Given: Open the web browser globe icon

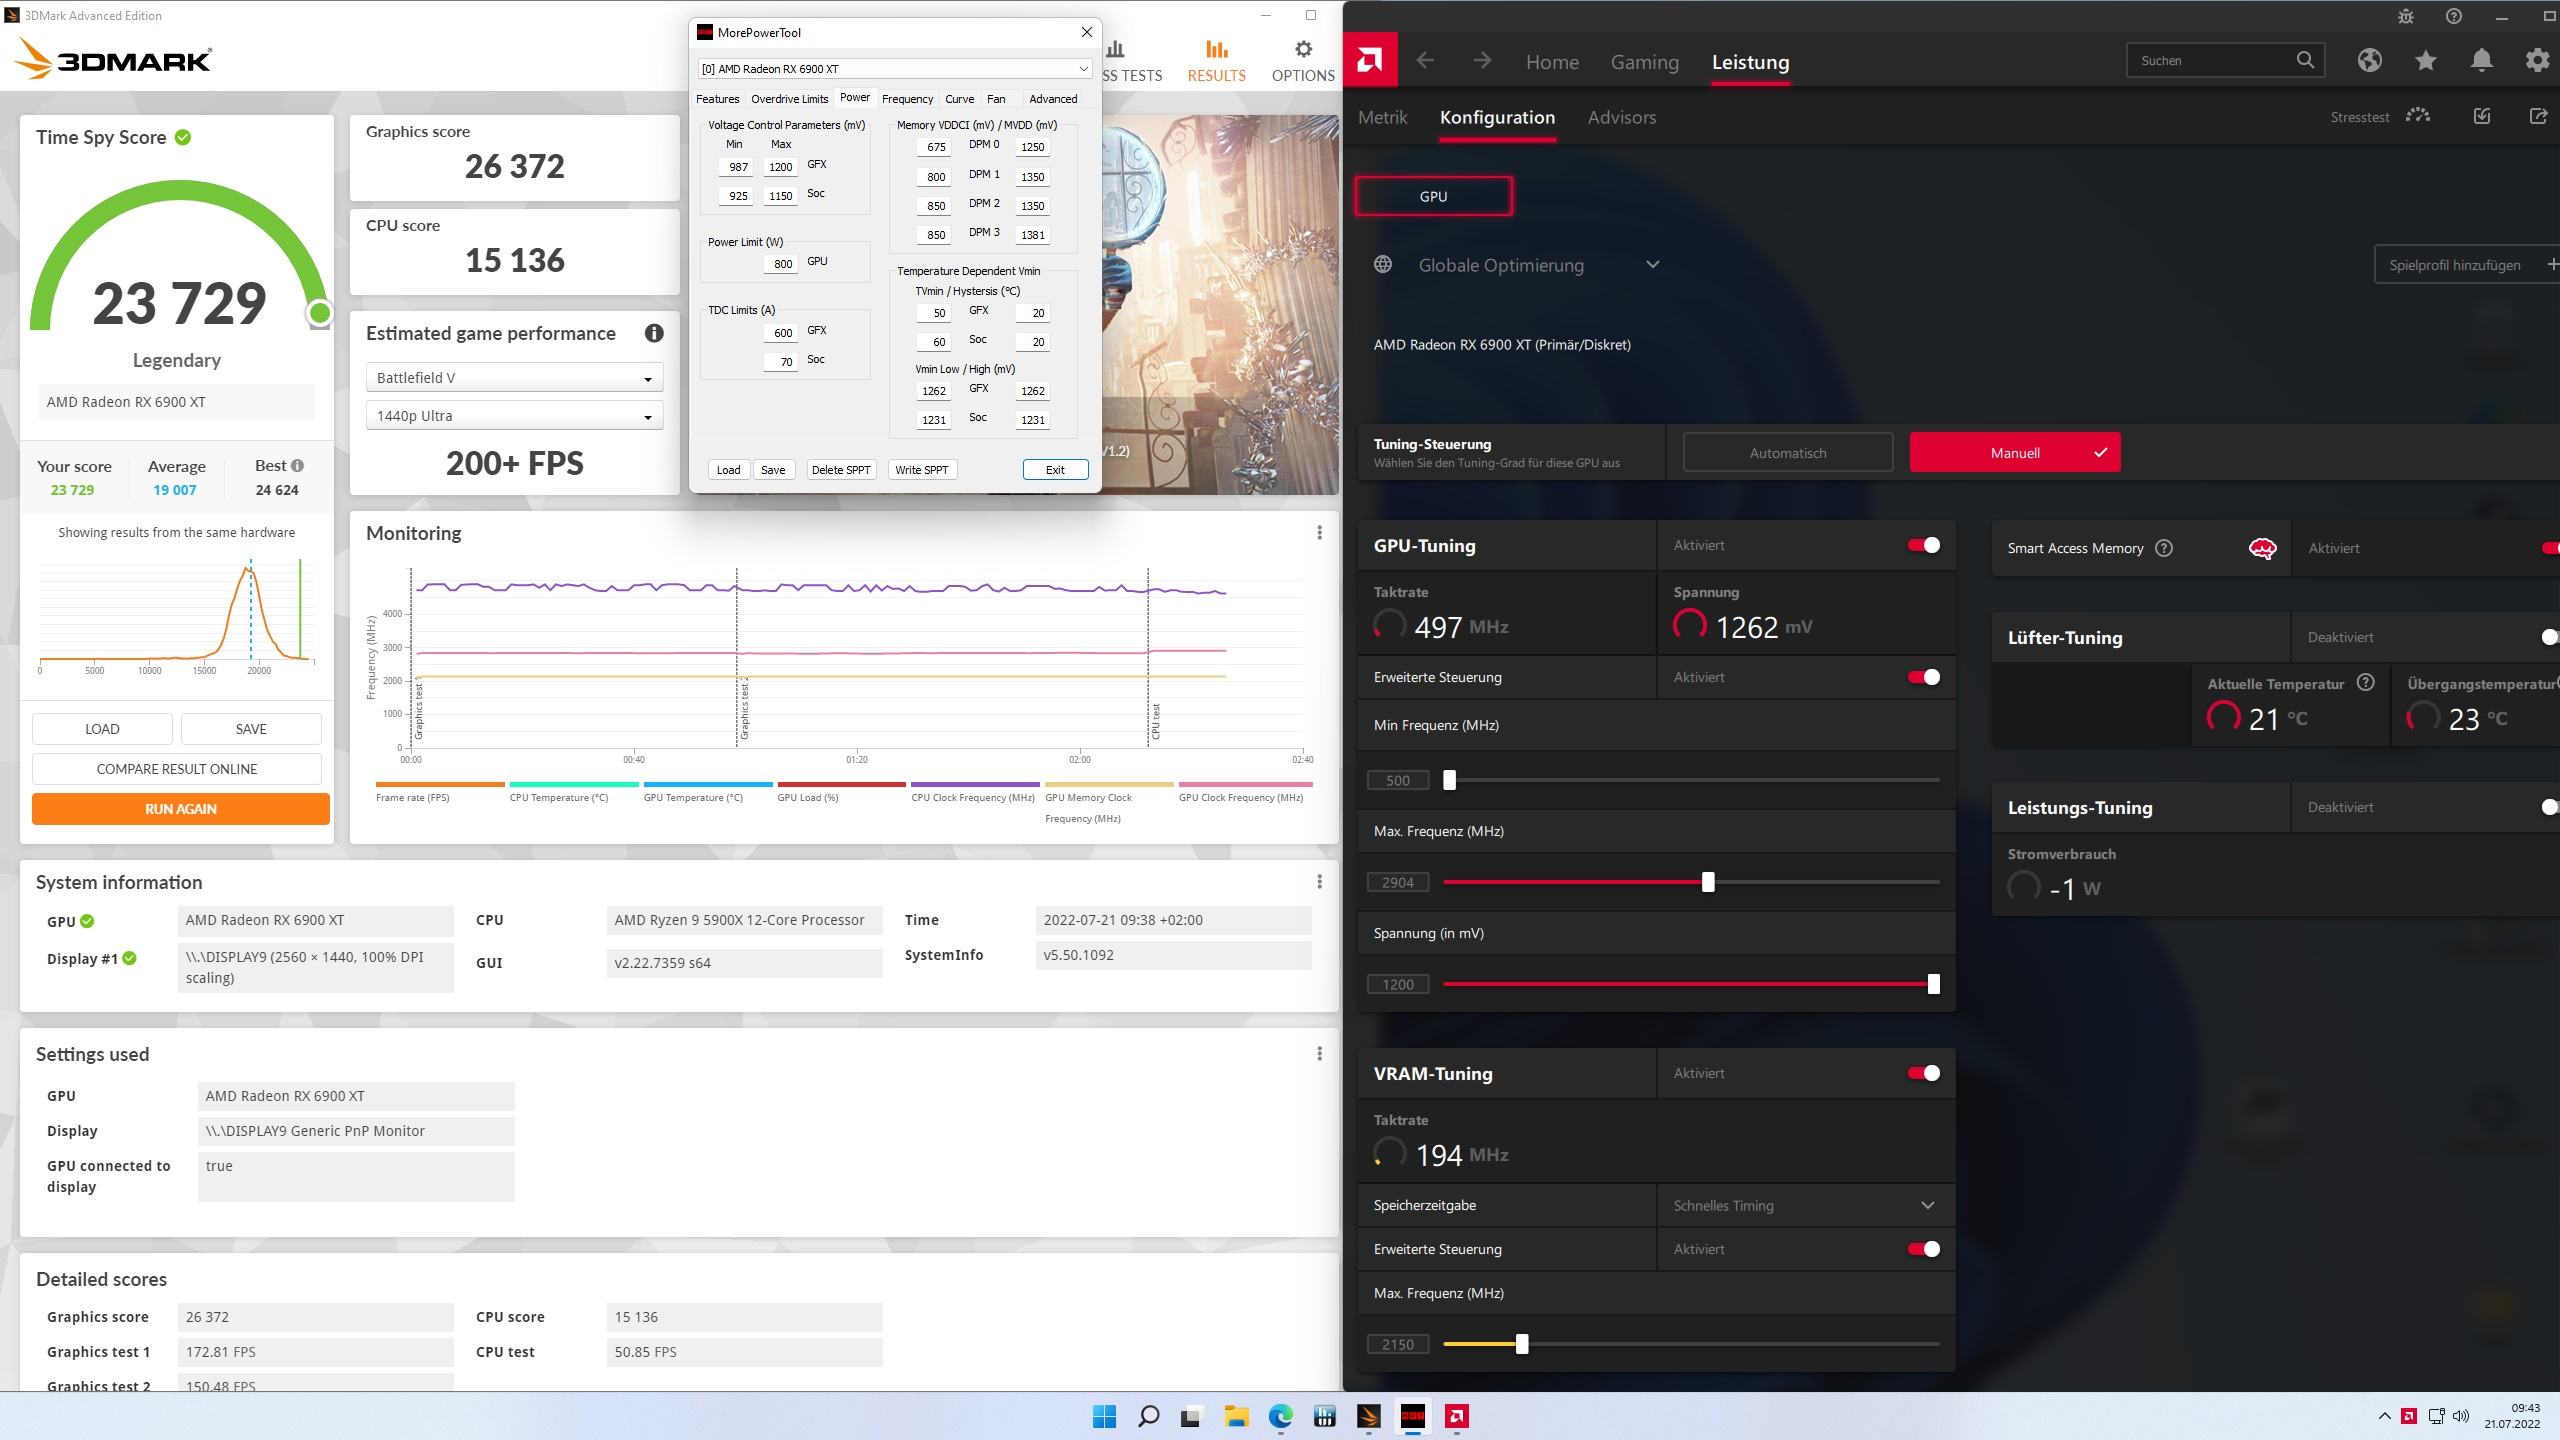Looking at the screenshot, I should [x=2369, y=61].
